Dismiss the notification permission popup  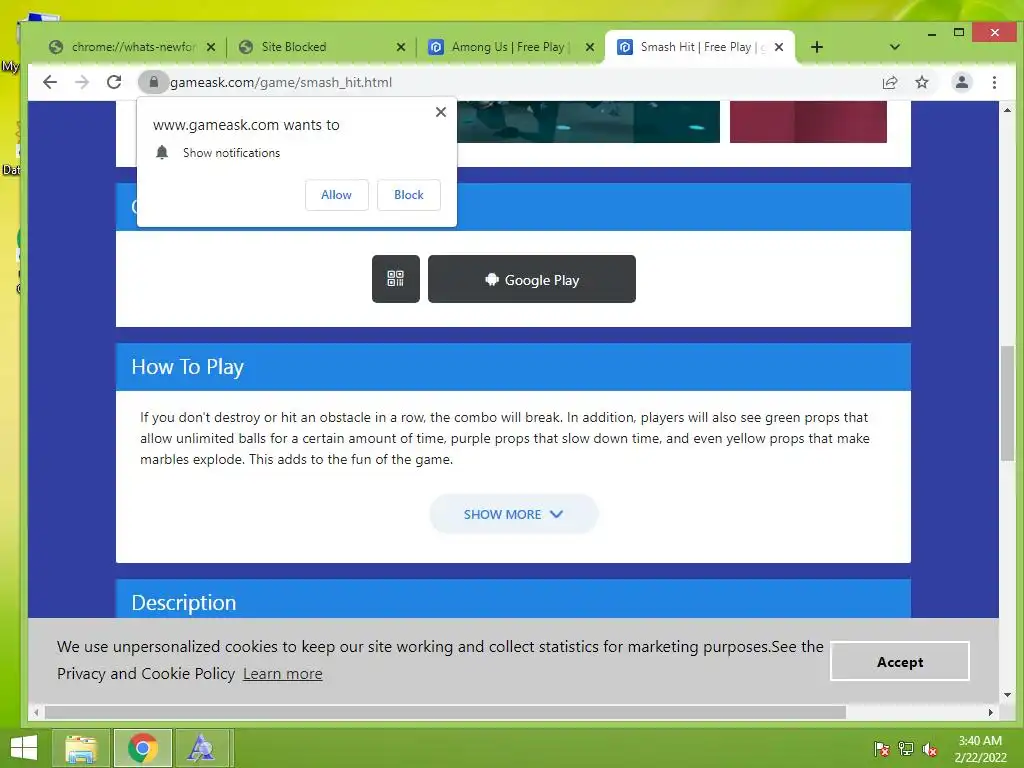click(x=441, y=112)
